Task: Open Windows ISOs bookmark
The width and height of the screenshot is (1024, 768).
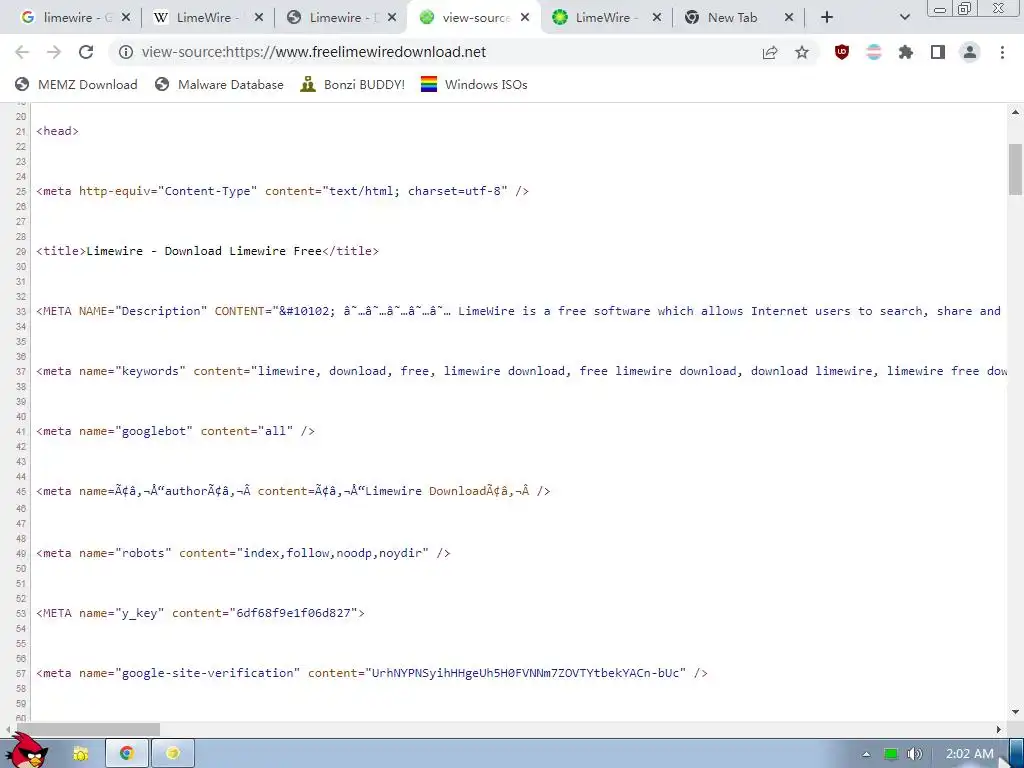Action: (x=474, y=84)
